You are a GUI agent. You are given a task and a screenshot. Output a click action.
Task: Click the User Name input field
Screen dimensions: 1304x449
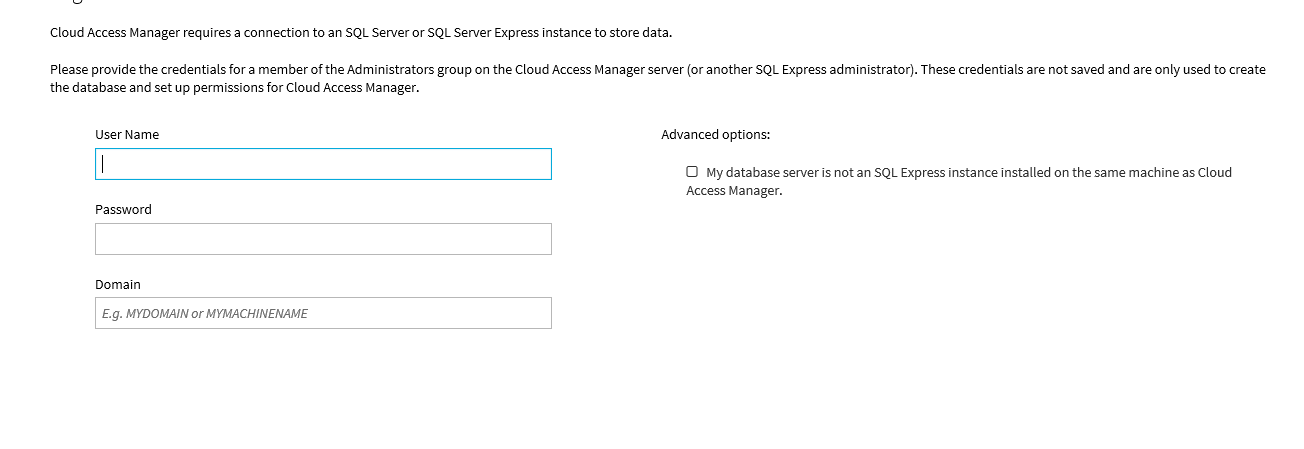tap(323, 164)
